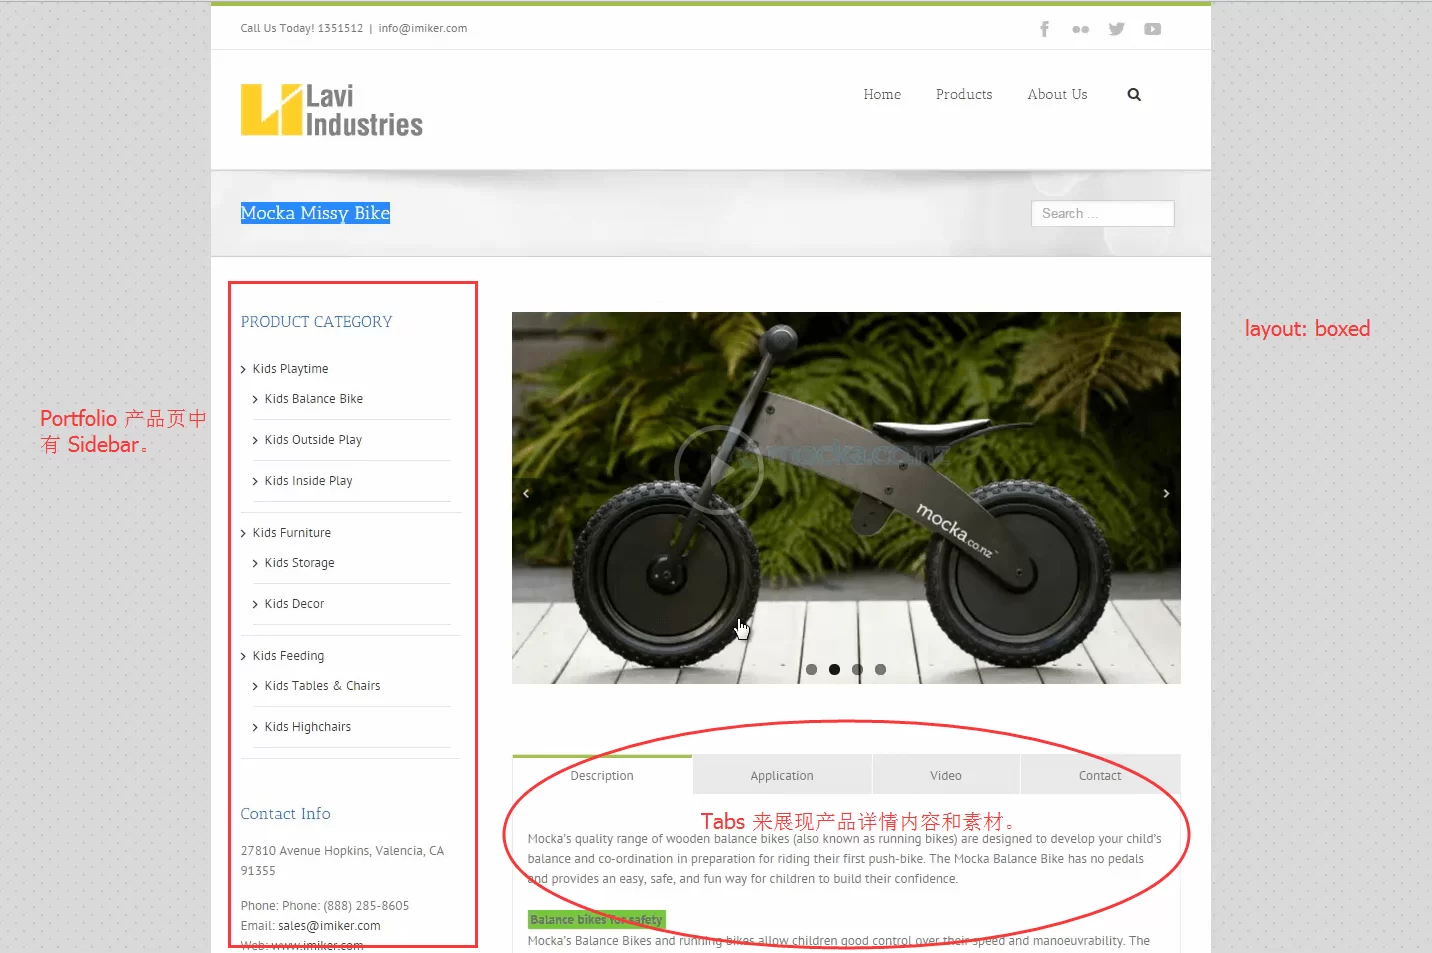Open the Flickr social icon
Image resolution: width=1432 pixels, height=953 pixels.
[1080, 29]
